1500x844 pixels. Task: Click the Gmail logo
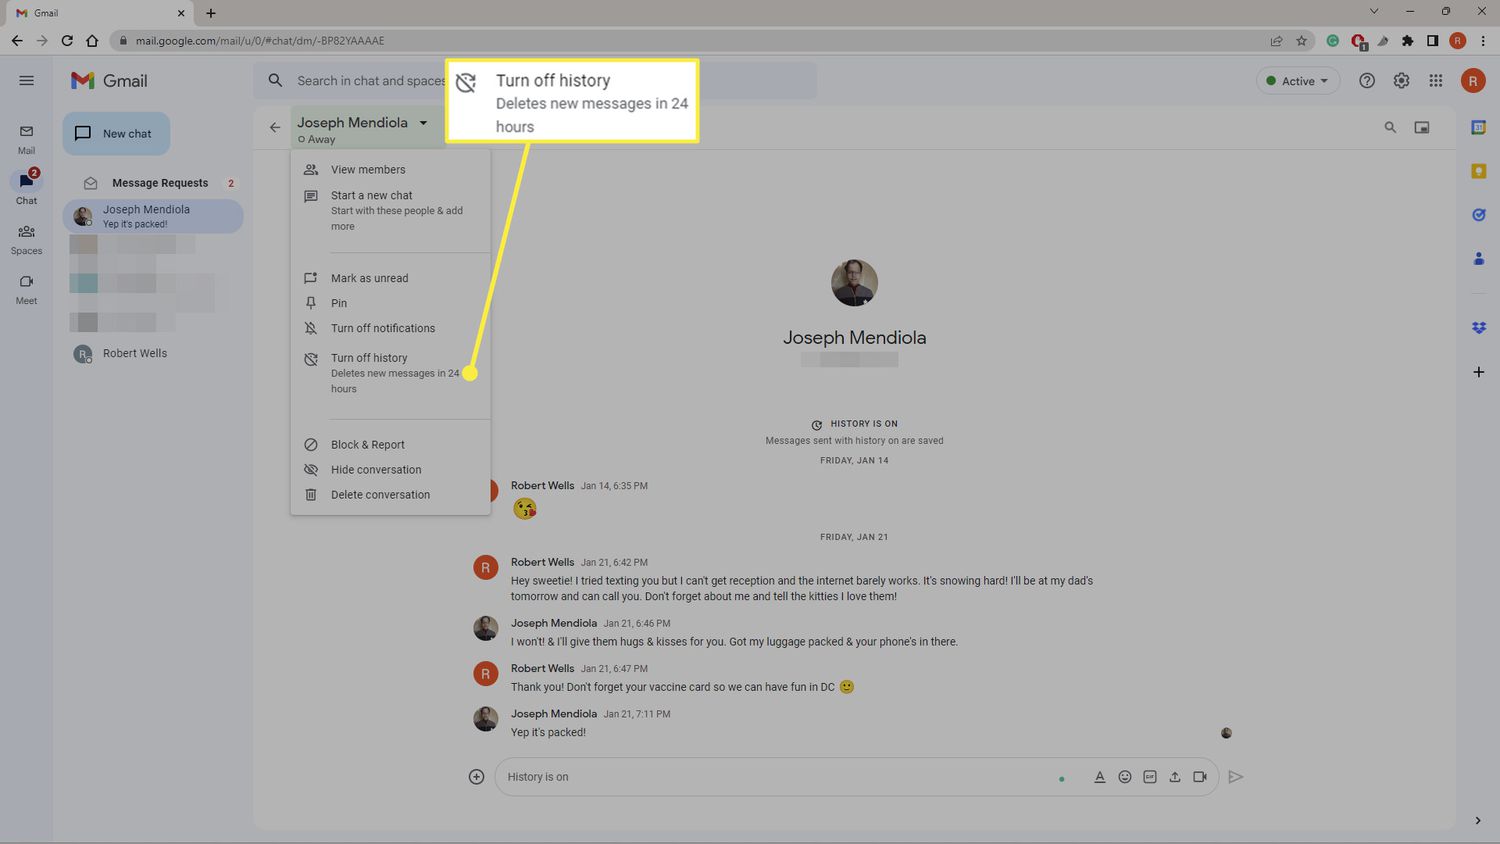click(109, 81)
